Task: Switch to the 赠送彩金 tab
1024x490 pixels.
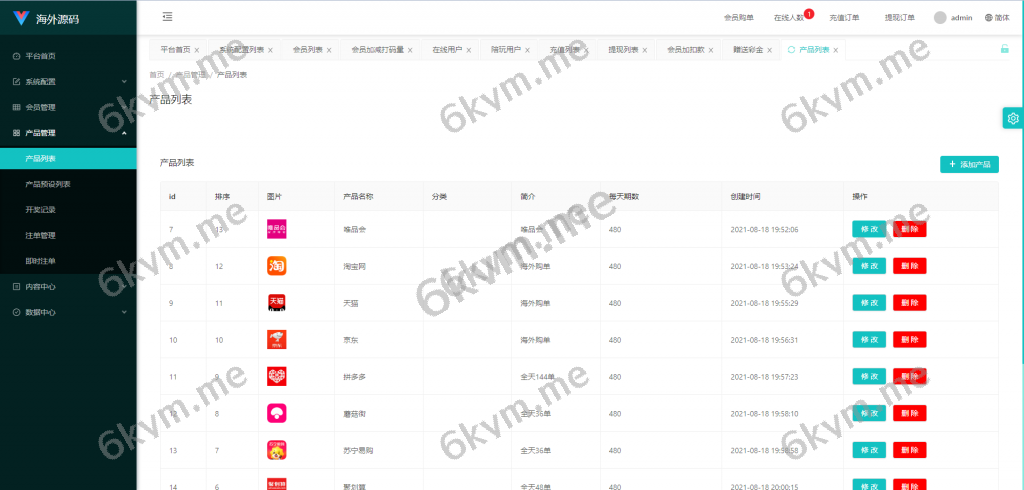Action: tap(748, 50)
